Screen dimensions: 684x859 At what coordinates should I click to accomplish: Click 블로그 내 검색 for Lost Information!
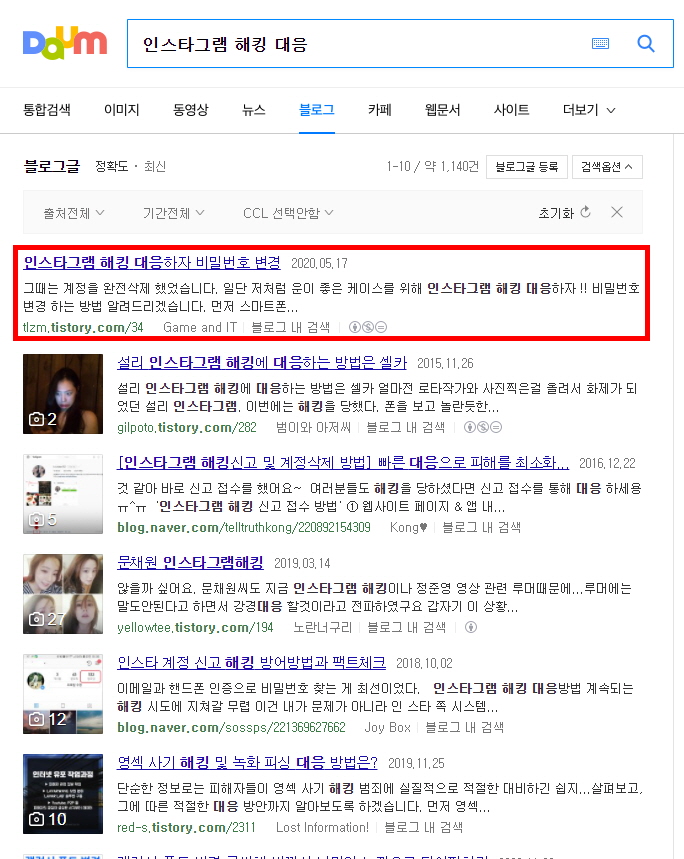tap(423, 828)
